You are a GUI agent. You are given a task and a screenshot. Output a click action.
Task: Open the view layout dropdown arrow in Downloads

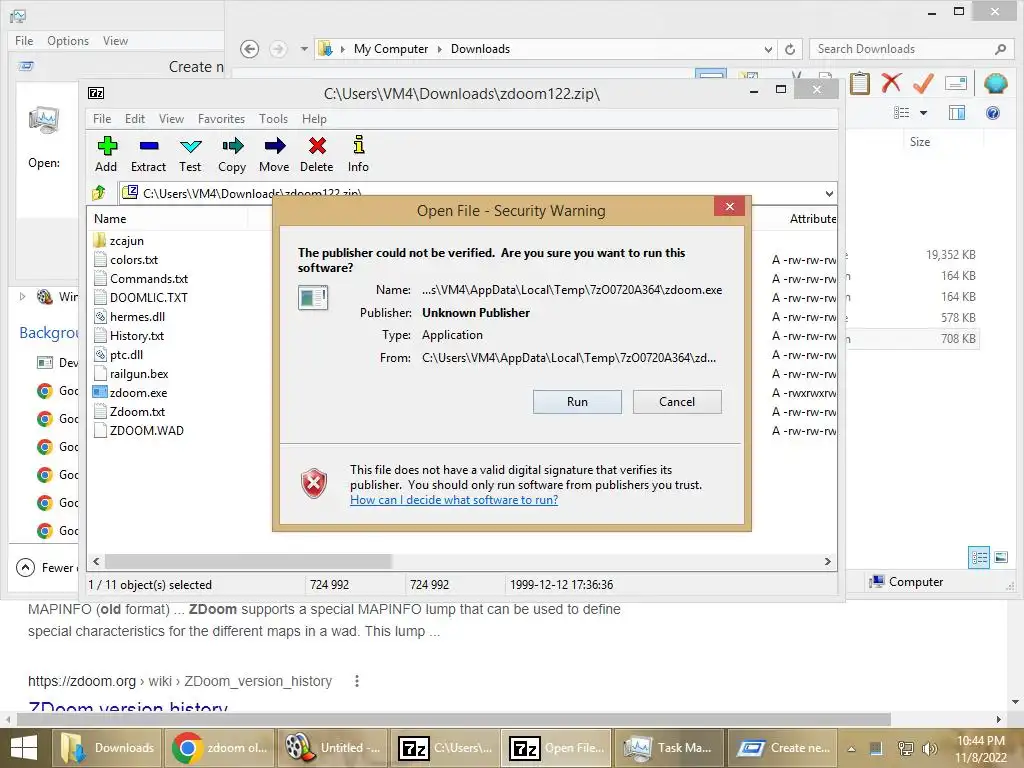point(923,113)
